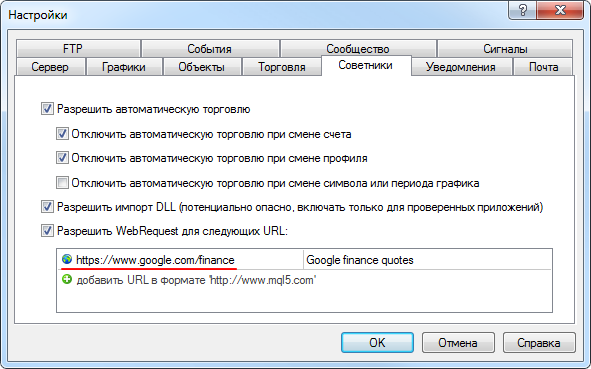
Task: Click the question mark help button in title bar
Action: point(522,10)
